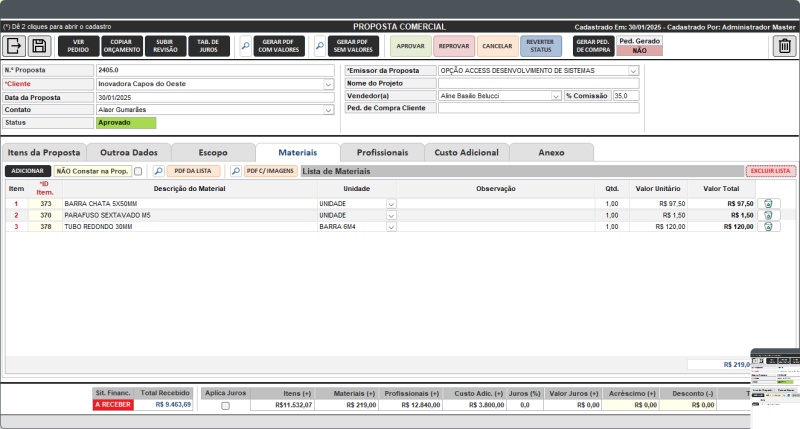Click the save floppy disk icon

(39, 46)
